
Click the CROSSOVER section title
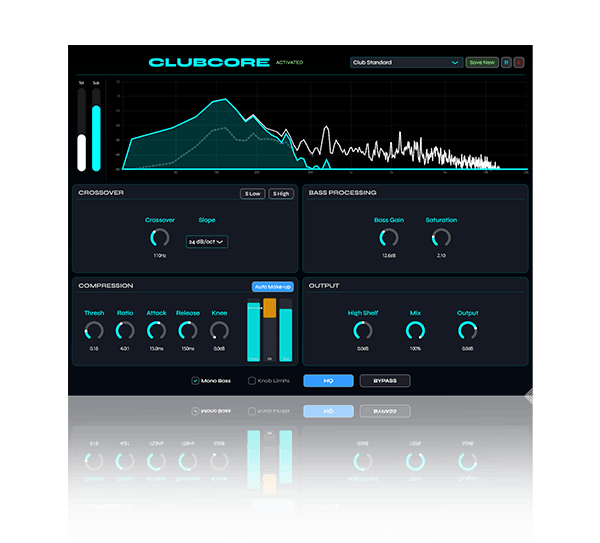tap(101, 193)
